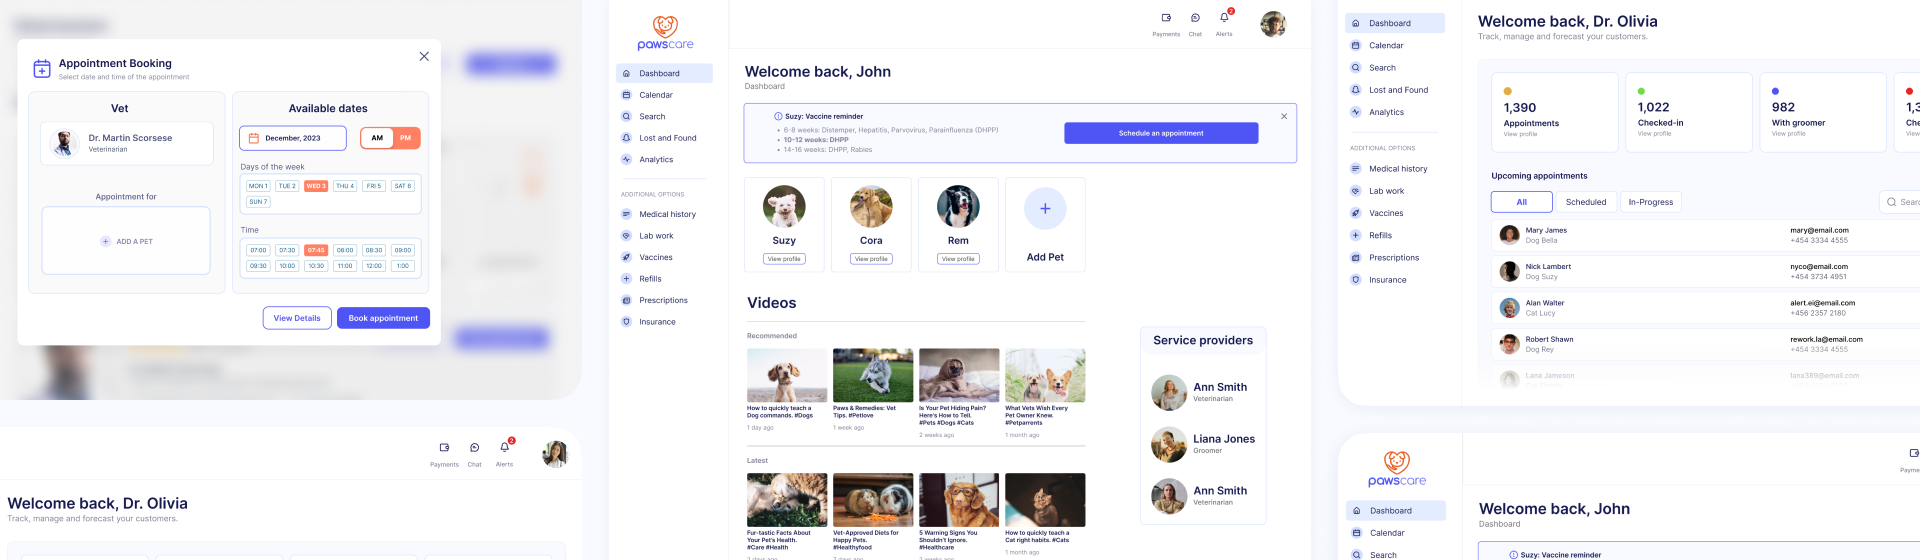
Task: Switch to the In-Progress appointments tab
Action: point(1650,202)
